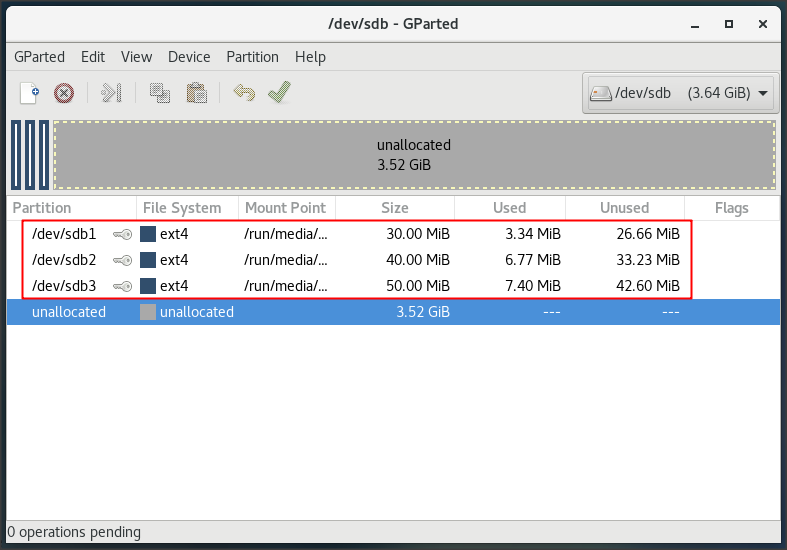Click the 30.00 MiB size cell
The image size is (787, 550).
click(x=418, y=234)
